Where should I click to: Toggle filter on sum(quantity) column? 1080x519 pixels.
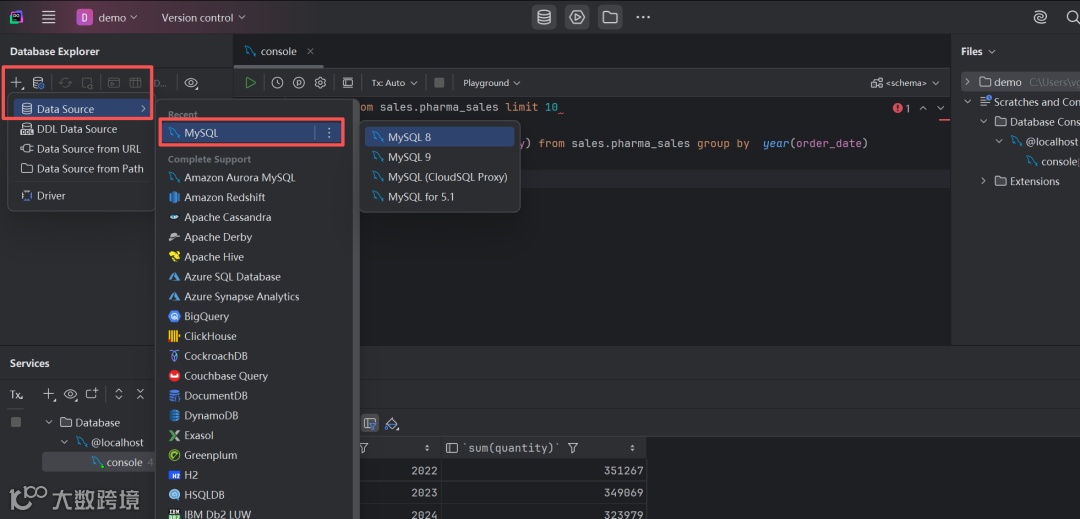tap(572, 448)
